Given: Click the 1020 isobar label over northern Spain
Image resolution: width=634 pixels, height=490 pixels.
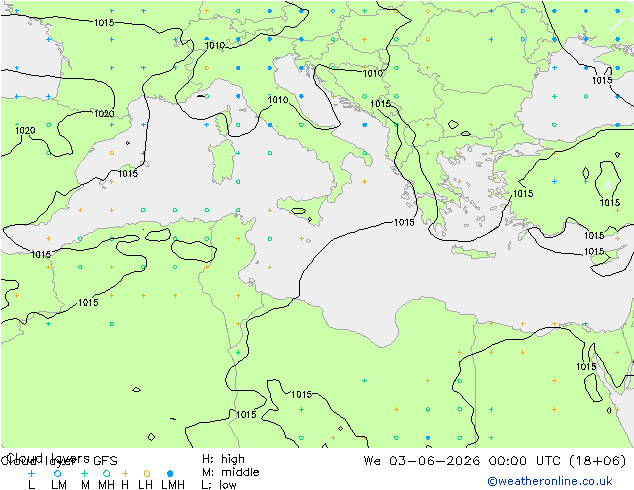Looking at the screenshot, I should [25, 130].
